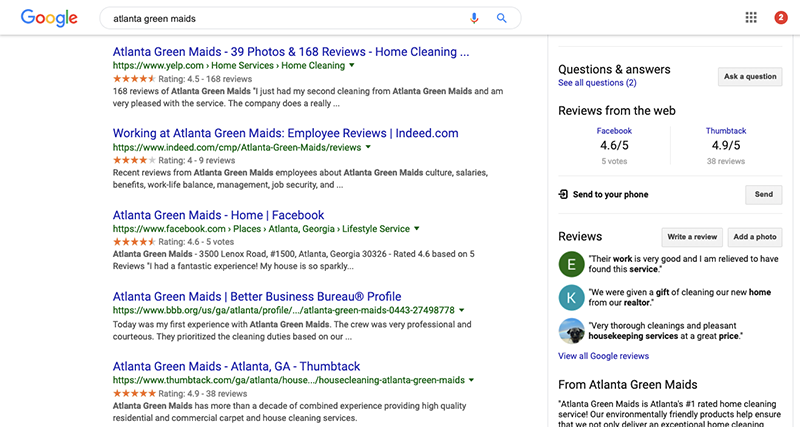Click 'Reviews from the web' heading
This screenshot has height=427, width=800.
[616, 111]
